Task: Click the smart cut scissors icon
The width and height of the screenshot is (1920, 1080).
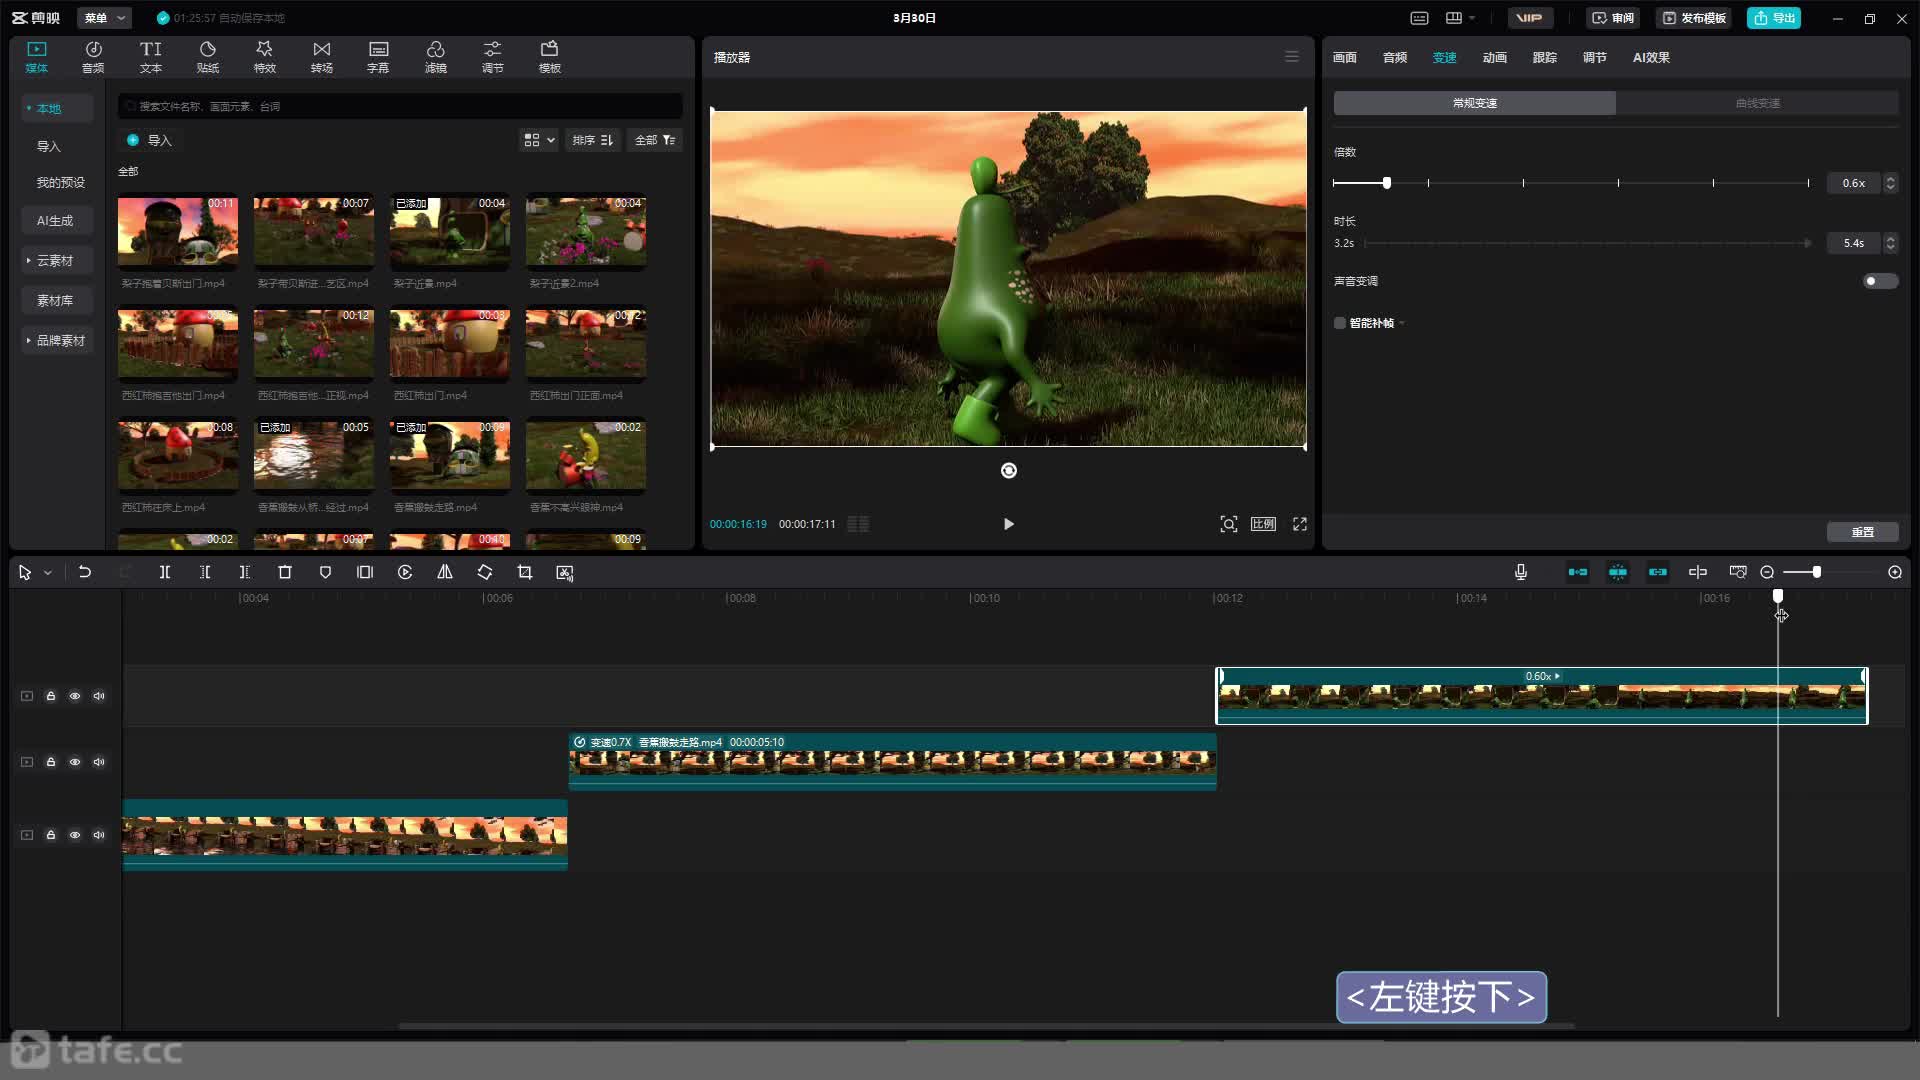Action: point(565,572)
